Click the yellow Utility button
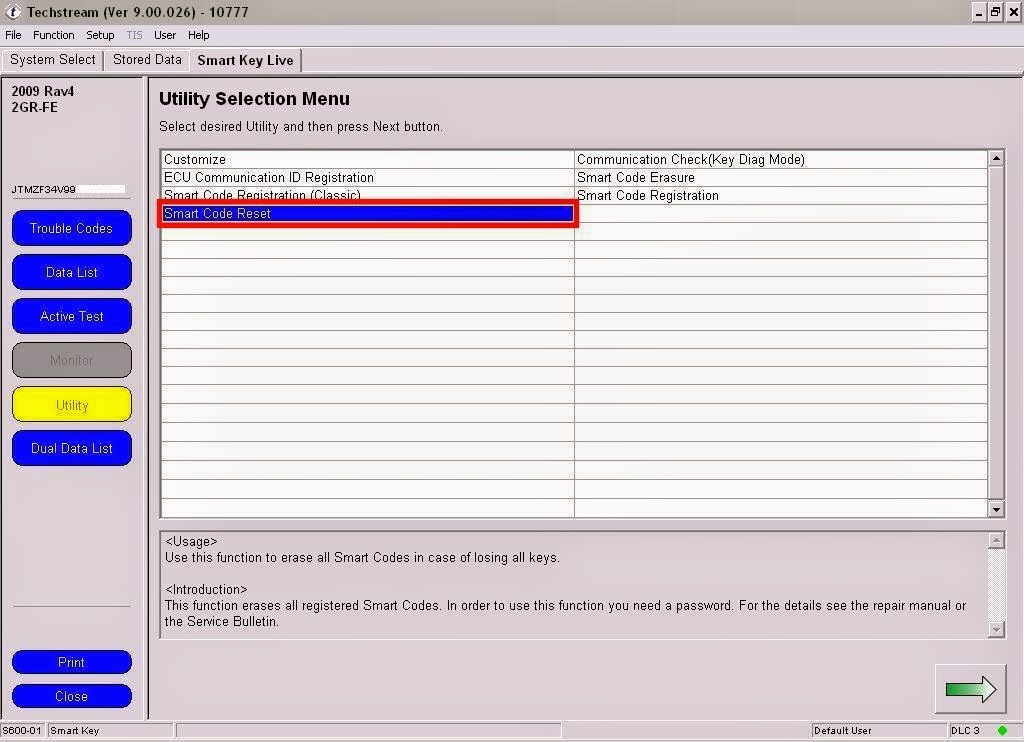 72,405
